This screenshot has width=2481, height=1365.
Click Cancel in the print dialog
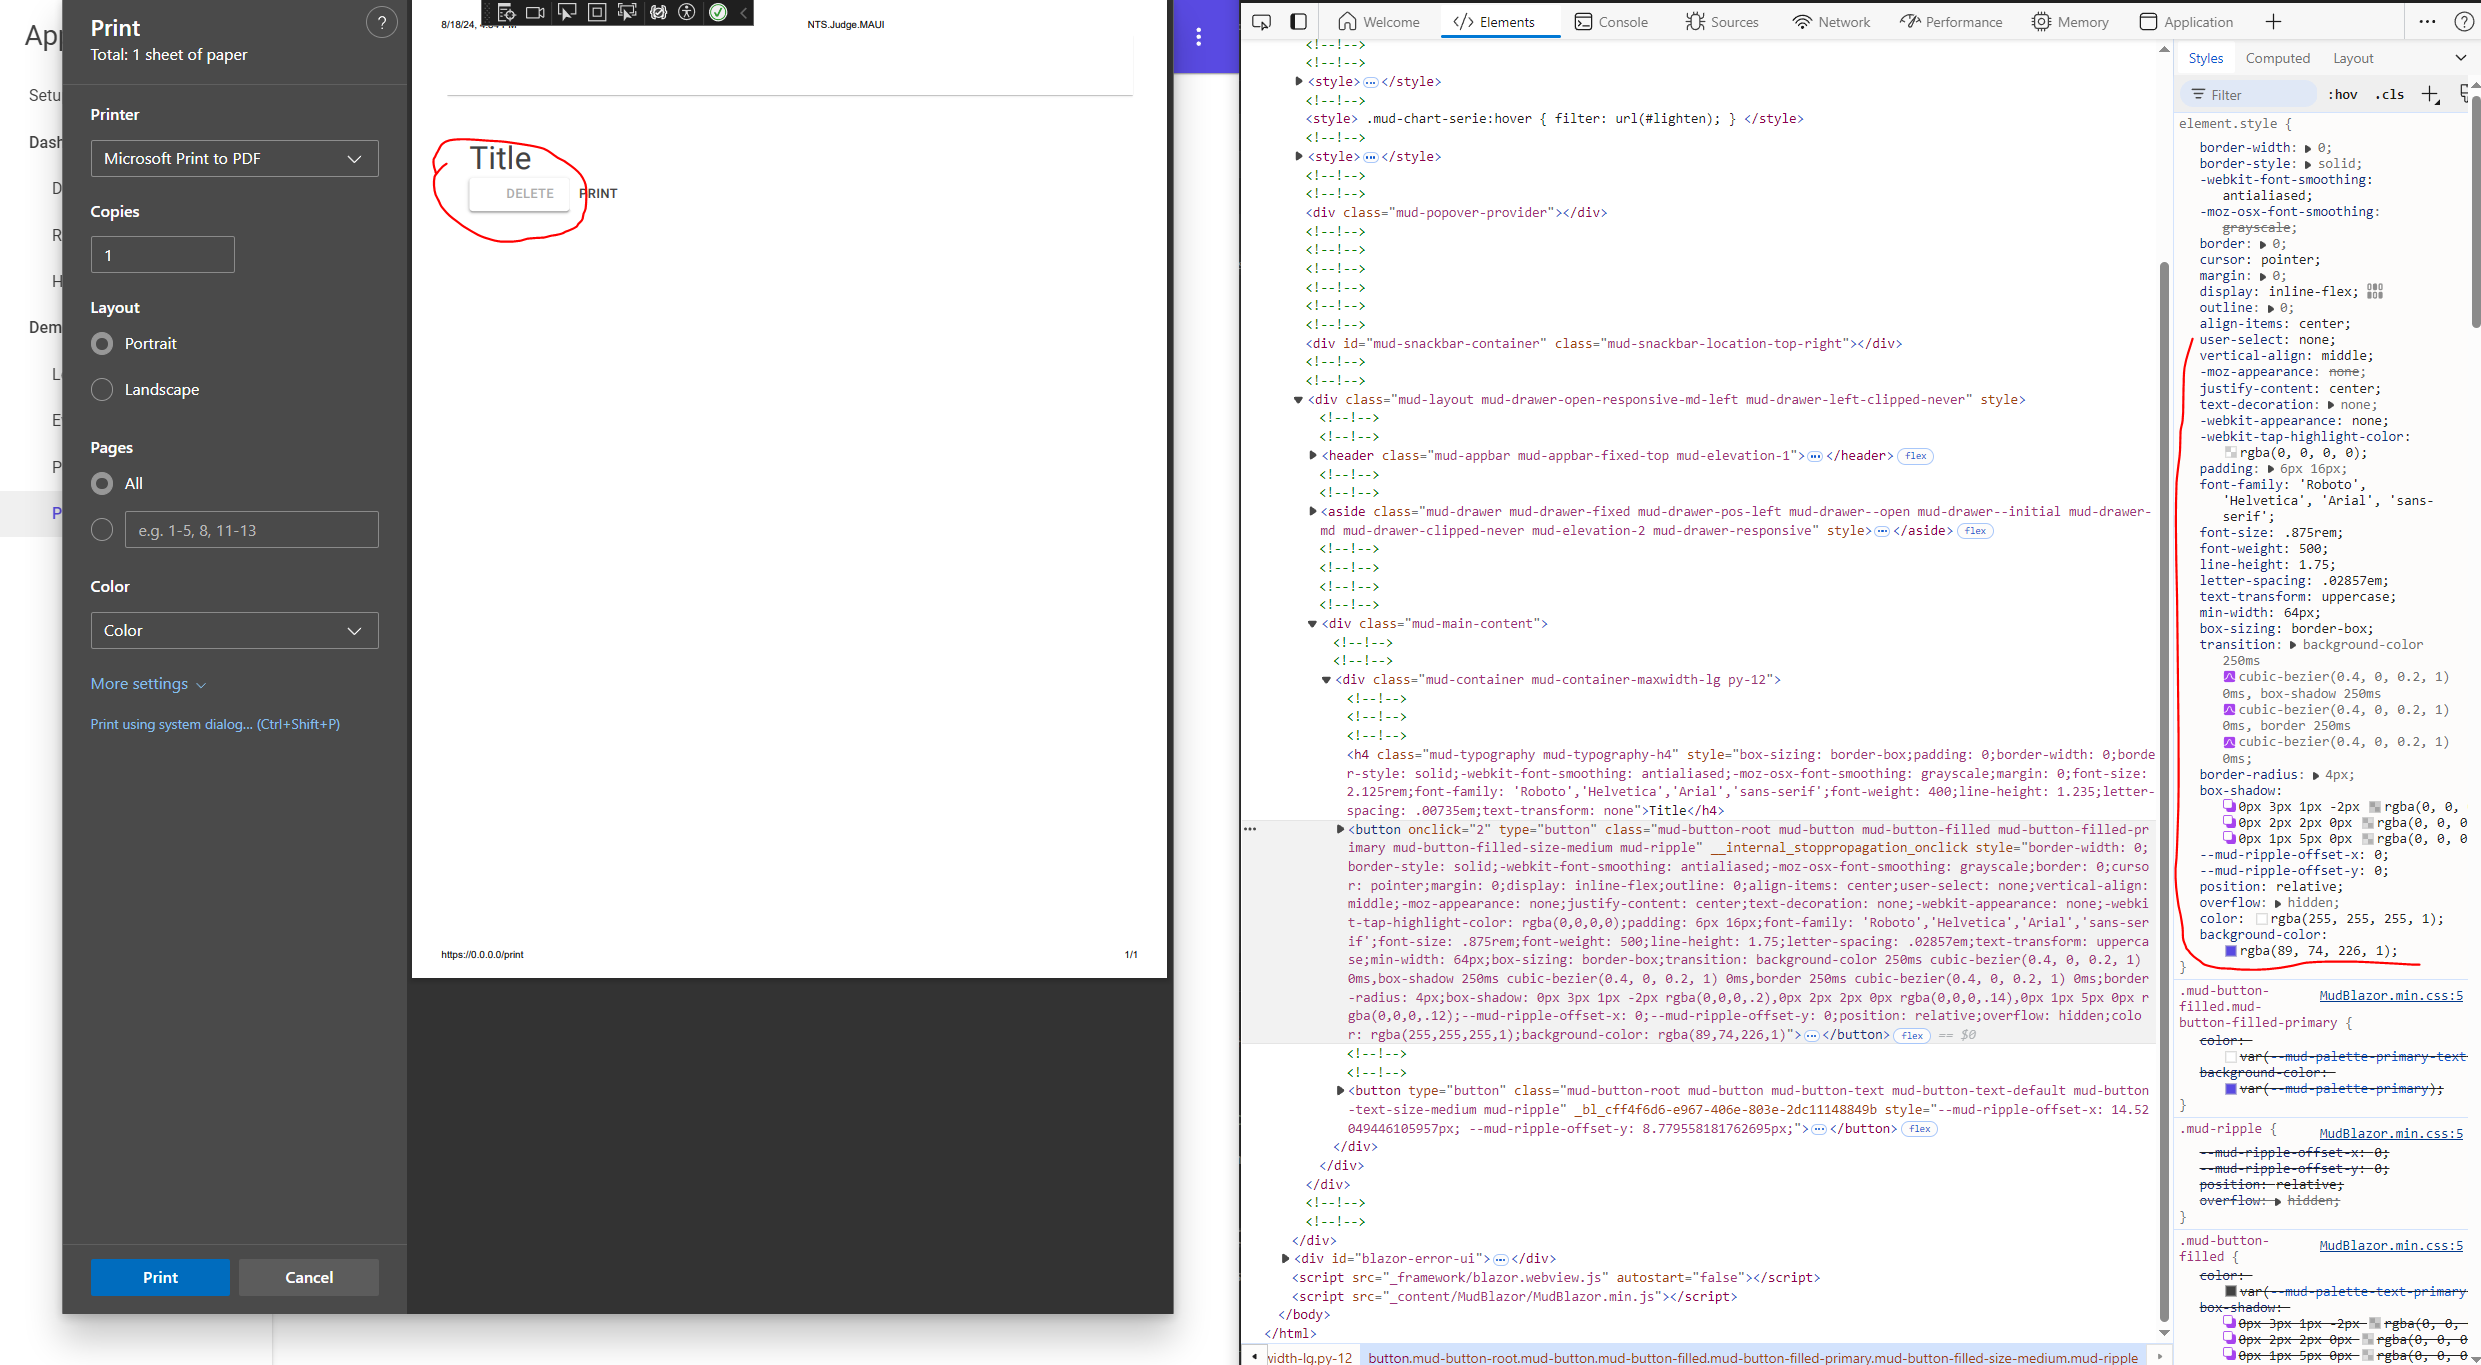[309, 1278]
